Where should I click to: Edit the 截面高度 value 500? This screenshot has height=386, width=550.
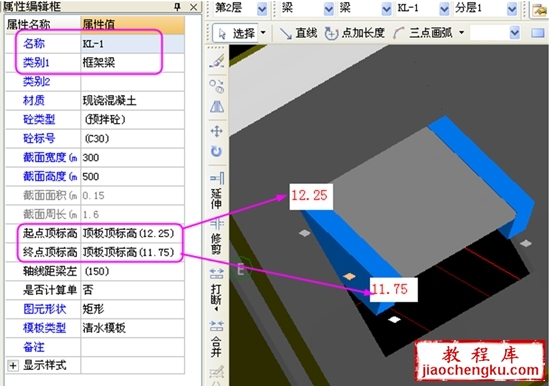[133, 177]
